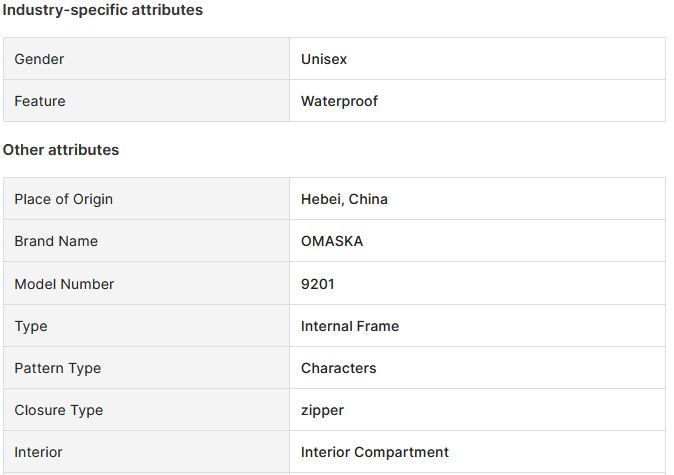Click the Hebei, China value
The width and height of the screenshot is (674, 475).
[344, 199]
